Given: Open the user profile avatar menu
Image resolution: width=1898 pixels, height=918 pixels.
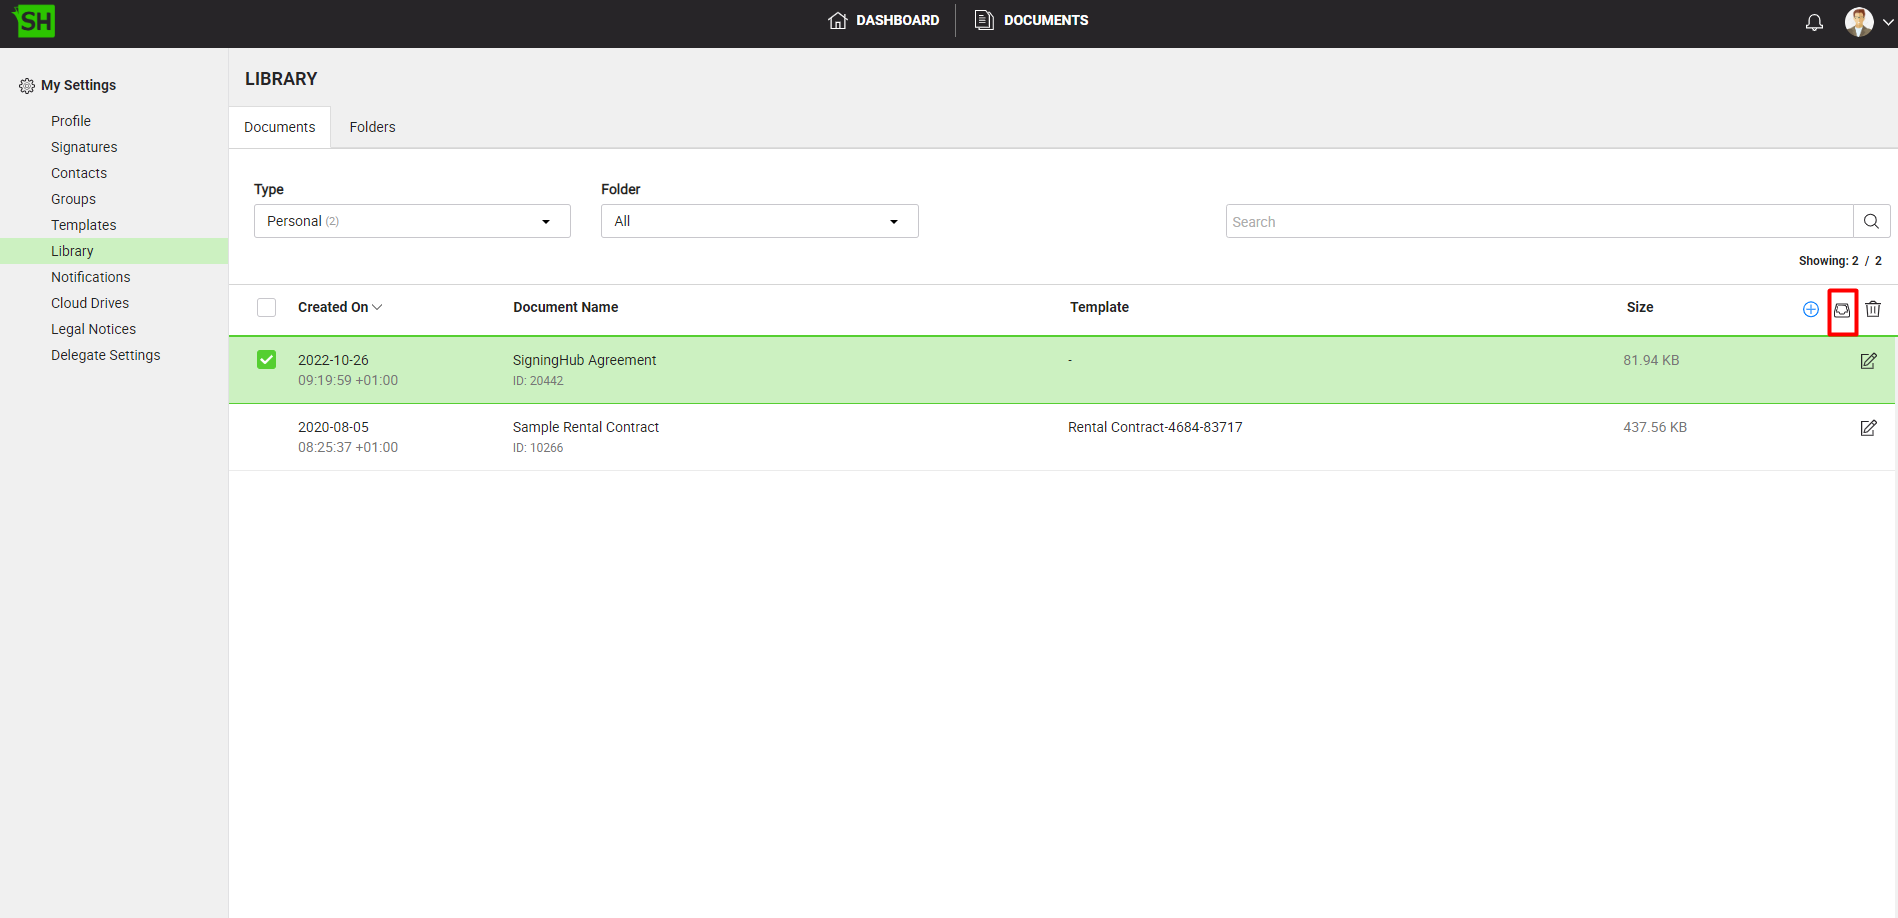Looking at the screenshot, I should [1867, 22].
